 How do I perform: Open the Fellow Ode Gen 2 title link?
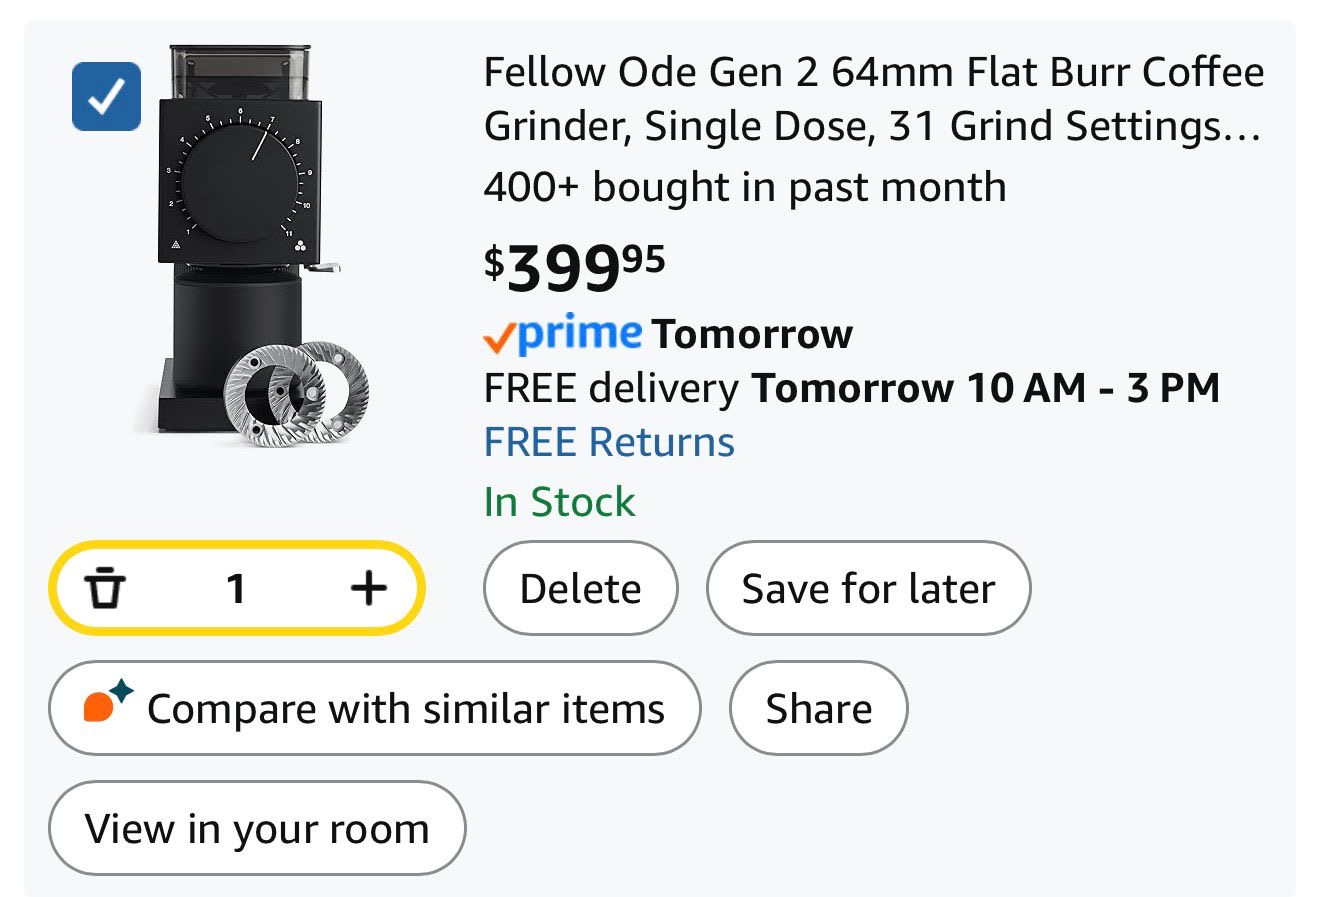tap(872, 99)
